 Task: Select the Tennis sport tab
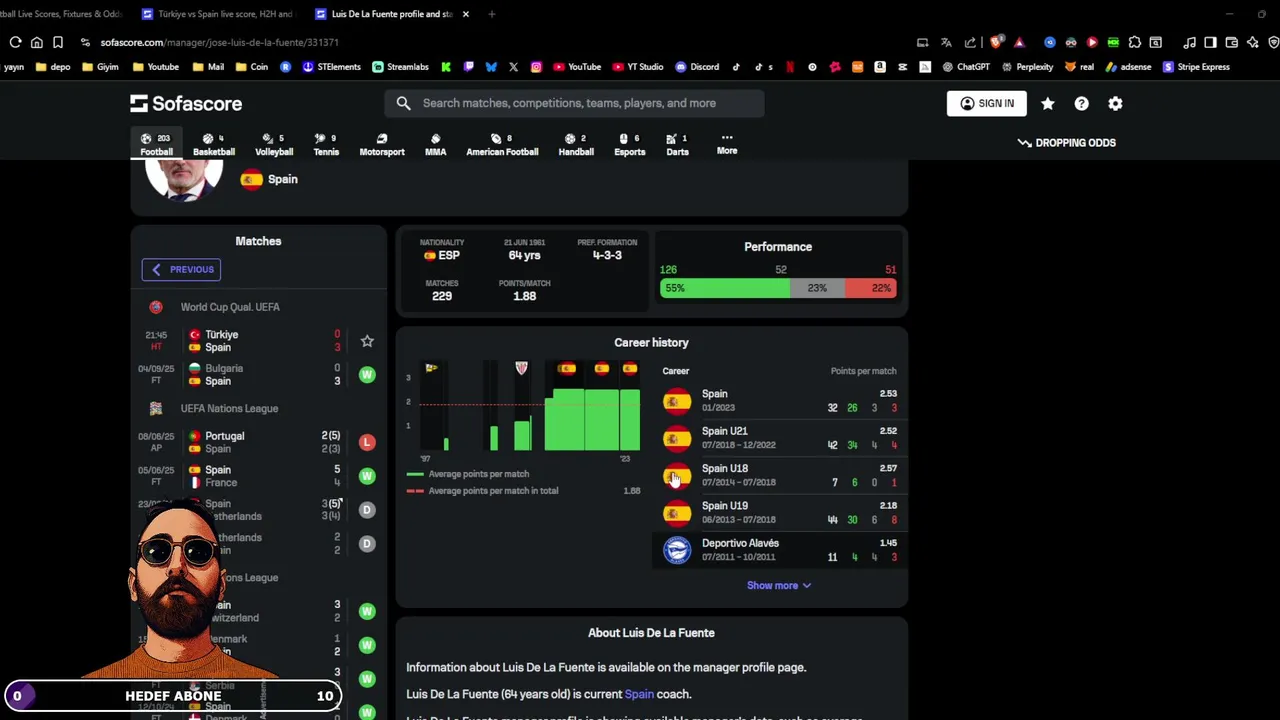tap(326, 145)
